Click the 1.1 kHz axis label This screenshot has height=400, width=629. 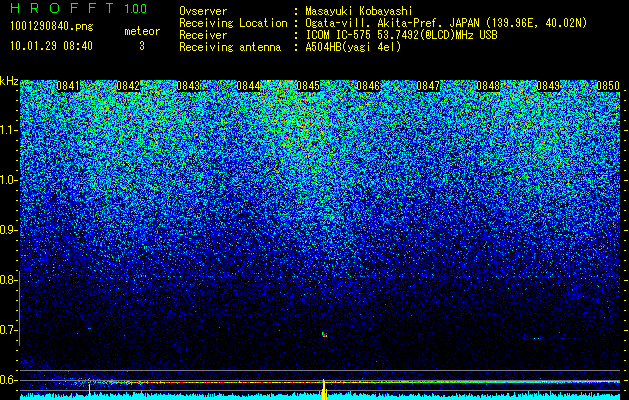pos(8,130)
